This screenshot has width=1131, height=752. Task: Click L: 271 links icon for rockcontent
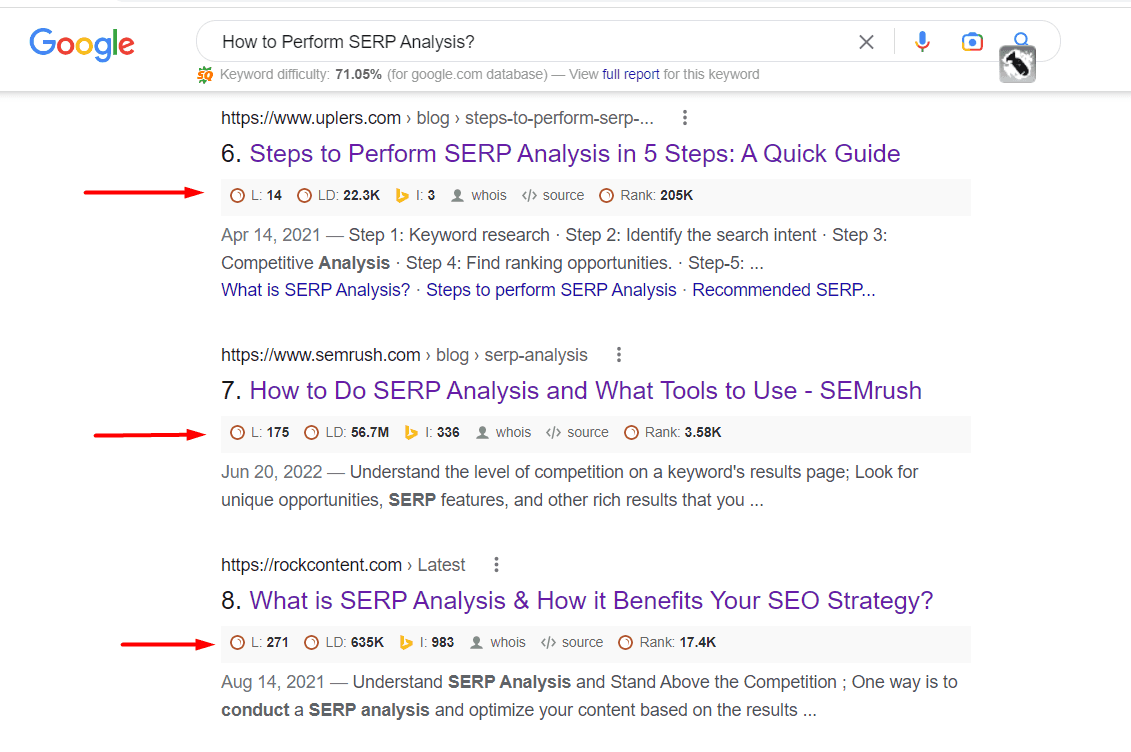pyautogui.click(x=237, y=642)
